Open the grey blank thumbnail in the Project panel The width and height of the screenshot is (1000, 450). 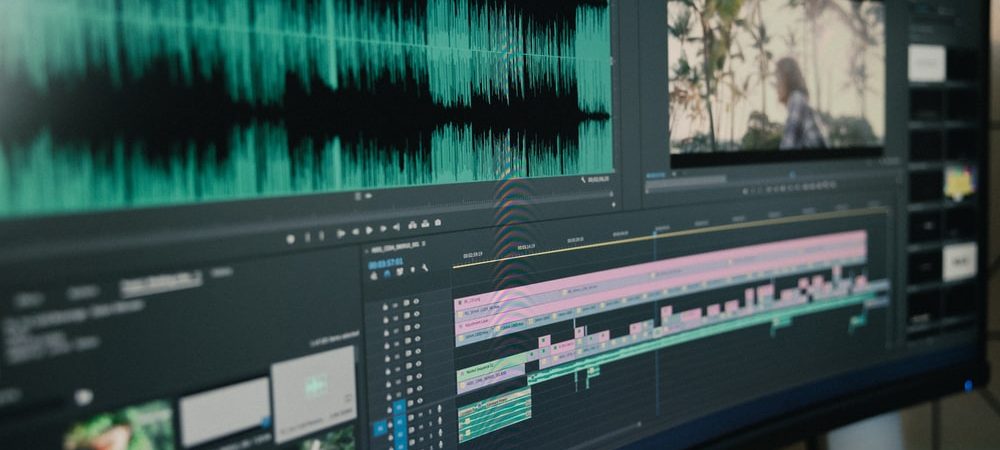[224, 410]
